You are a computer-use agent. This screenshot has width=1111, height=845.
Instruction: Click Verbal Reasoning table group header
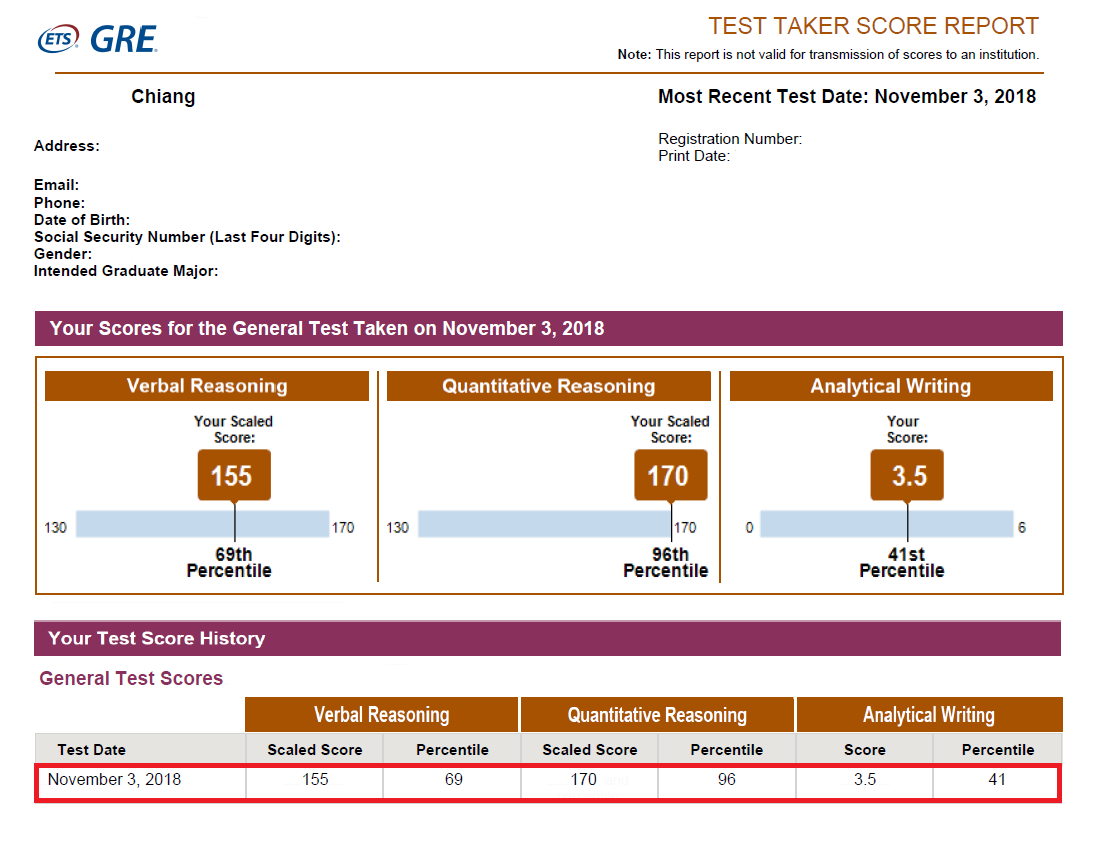point(381,715)
